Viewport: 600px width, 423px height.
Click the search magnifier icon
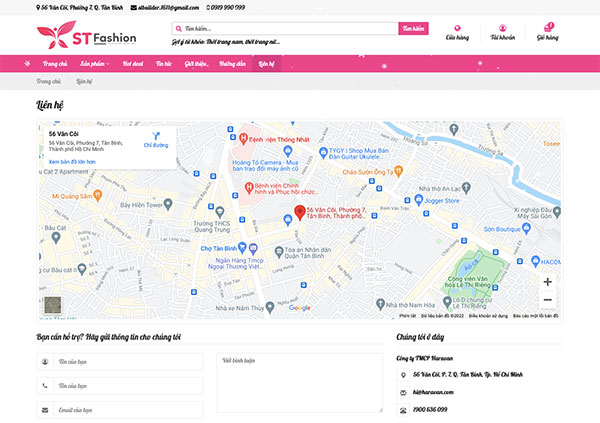[x=178, y=29]
